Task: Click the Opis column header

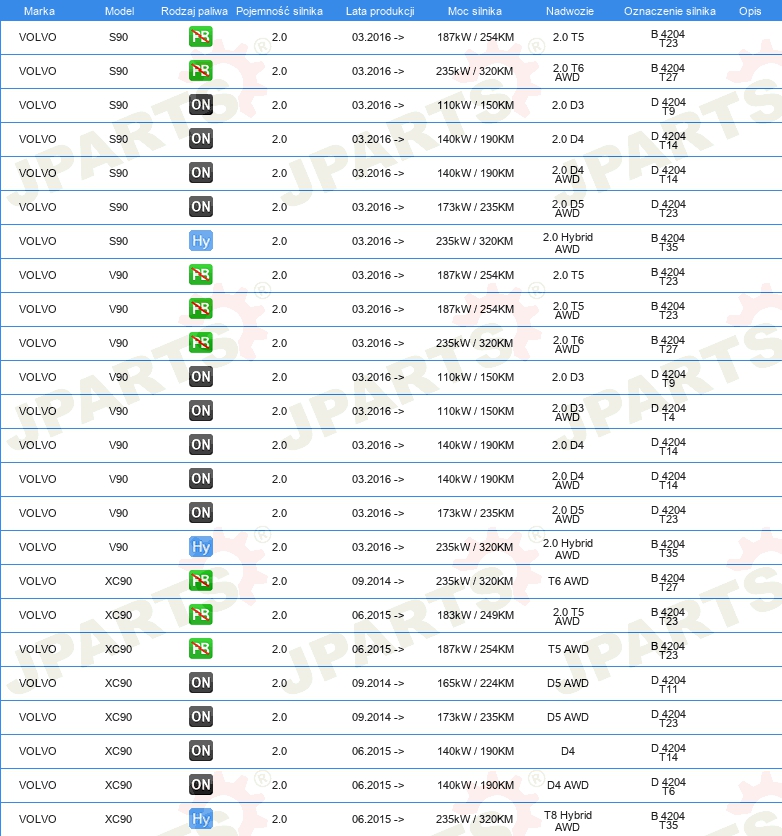Action: pos(749,11)
